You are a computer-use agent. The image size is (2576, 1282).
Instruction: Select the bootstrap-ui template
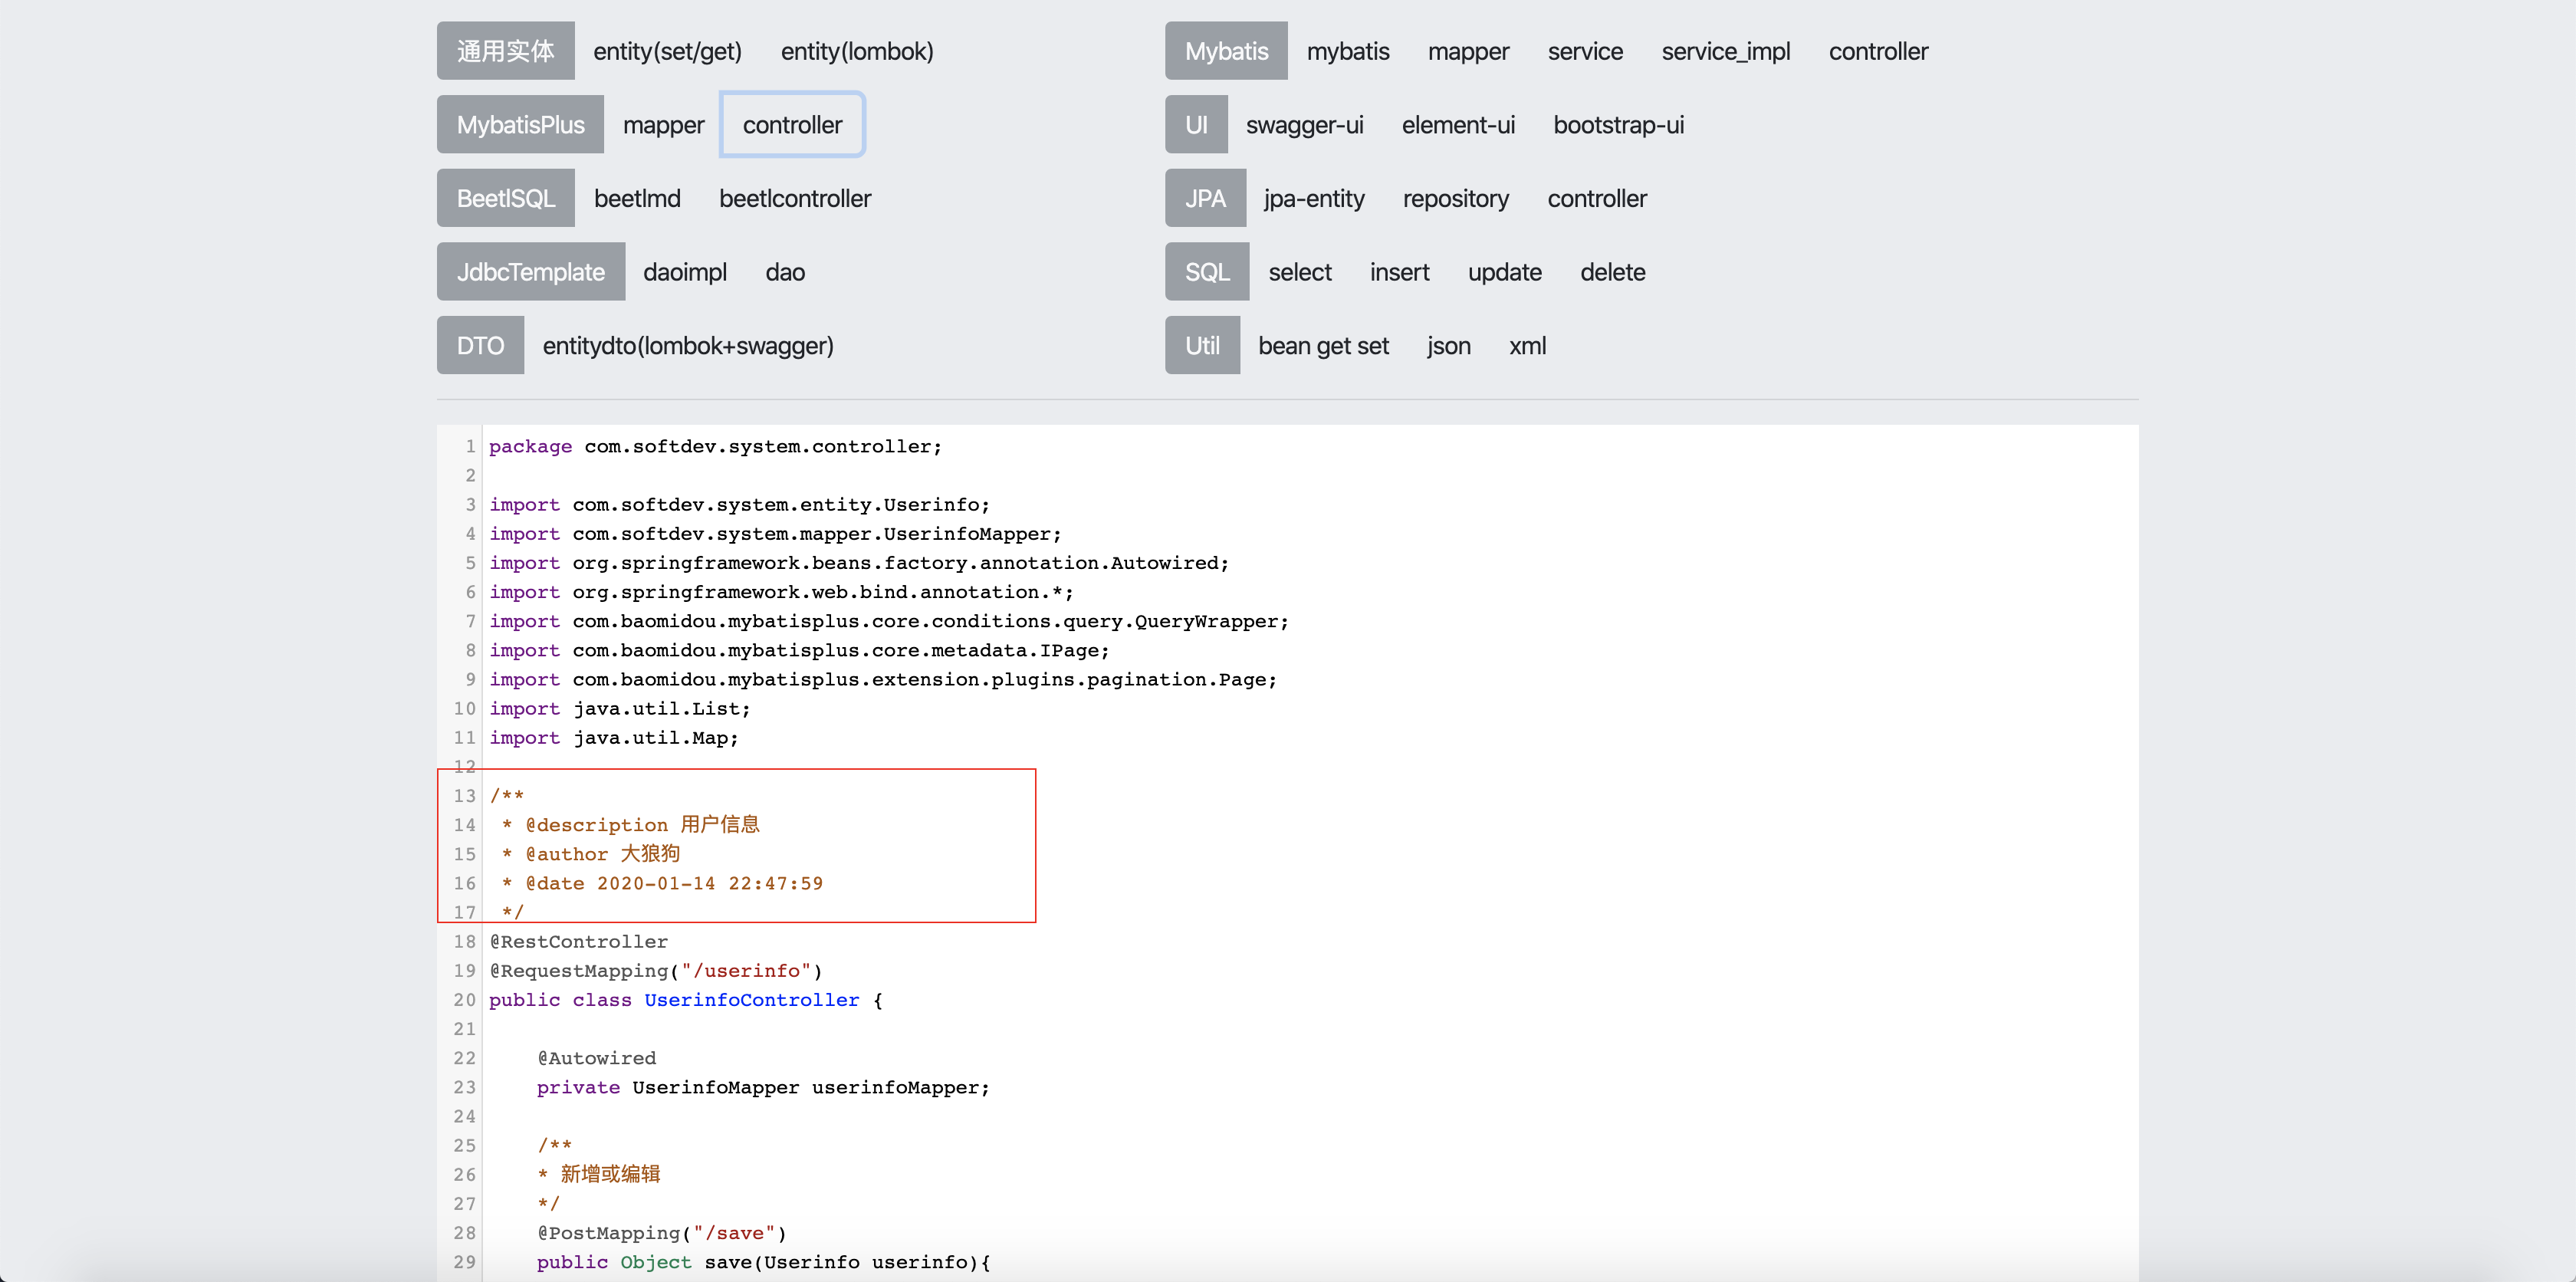1618,125
